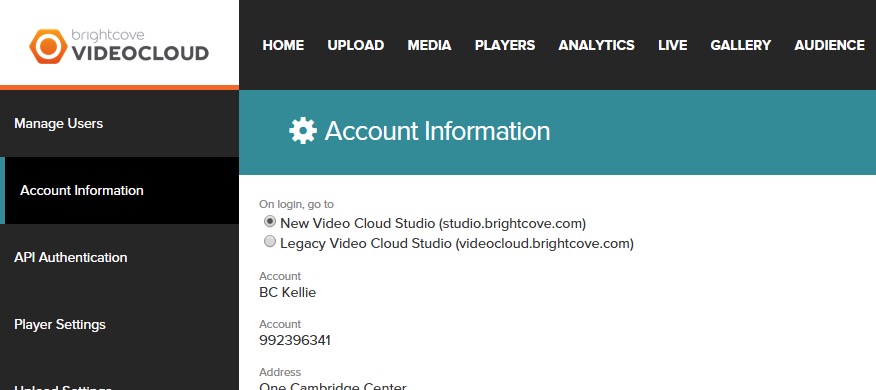
Task: Switch to the PLAYERS module
Action: (505, 45)
